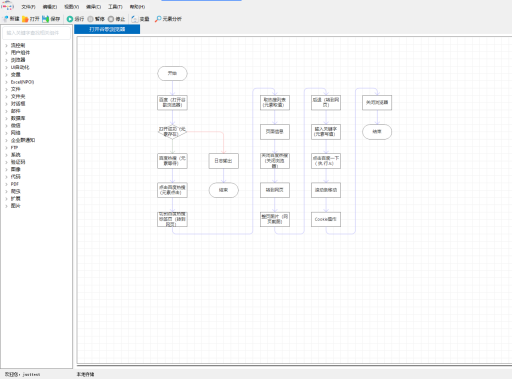Viewport: 512px width, 379px height.
Task: Select the 系统 tree row
Action: pyautogui.click(x=15, y=155)
